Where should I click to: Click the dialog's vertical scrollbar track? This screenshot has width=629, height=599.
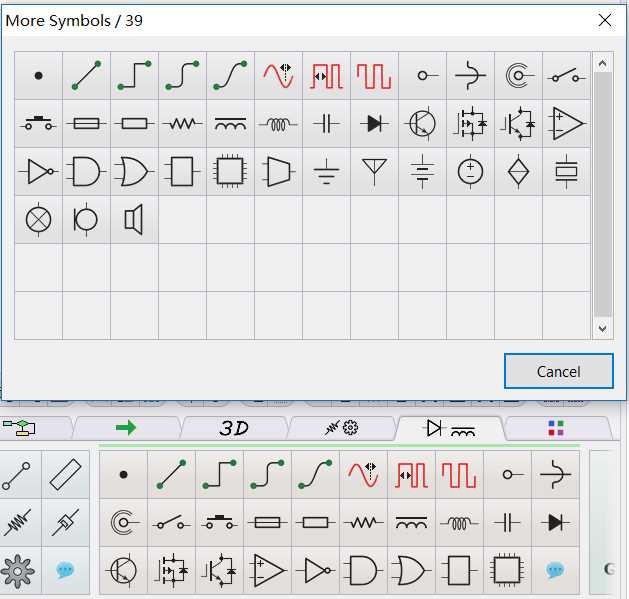(x=603, y=195)
